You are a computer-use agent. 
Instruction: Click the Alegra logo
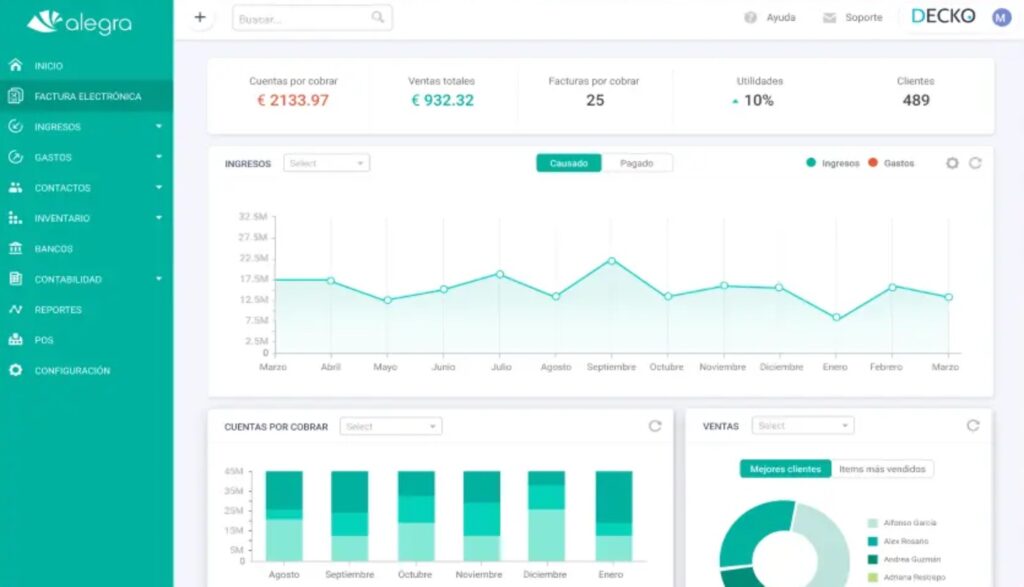(79, 23)
